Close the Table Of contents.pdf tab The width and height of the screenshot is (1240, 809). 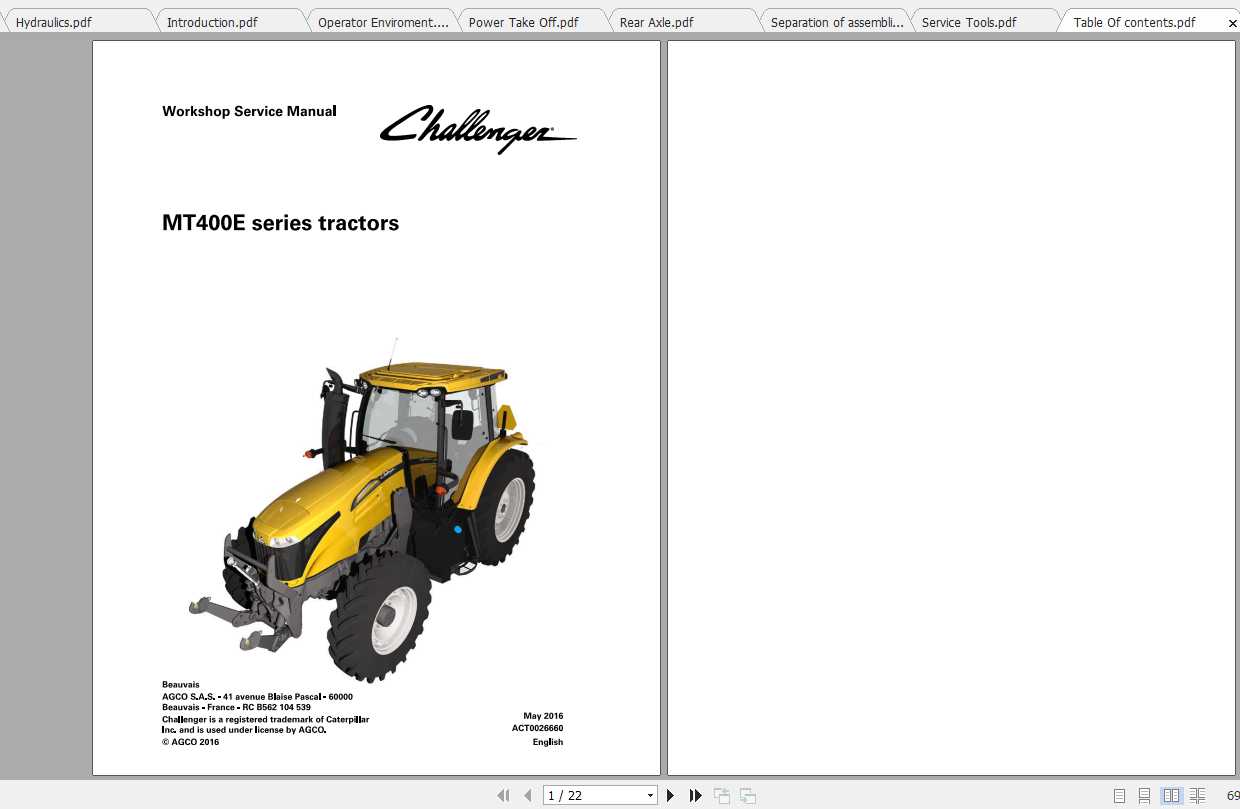click(1232, 23)
